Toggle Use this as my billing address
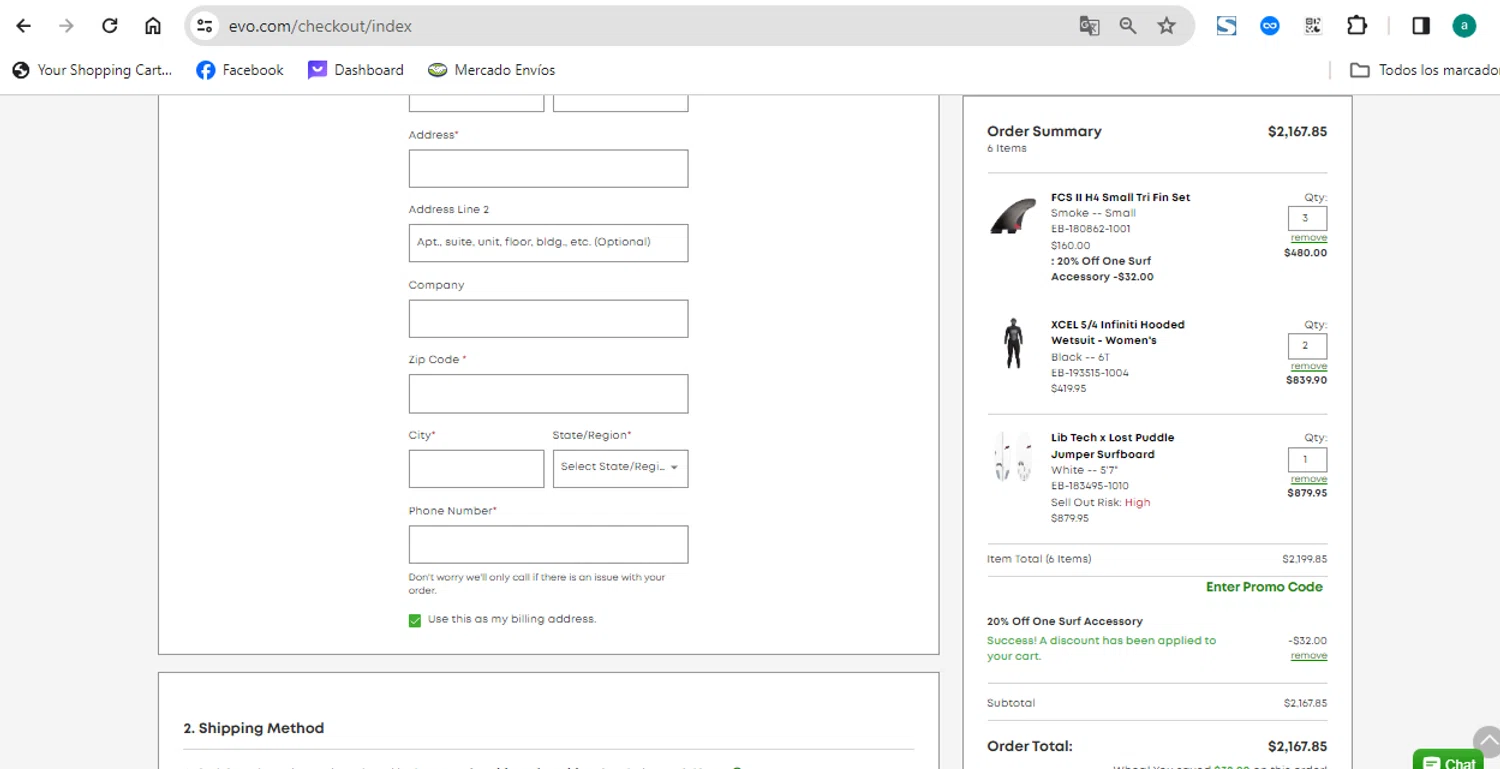Image resolution: width=1500 pixels, height=769 pixels. point(415,620)
